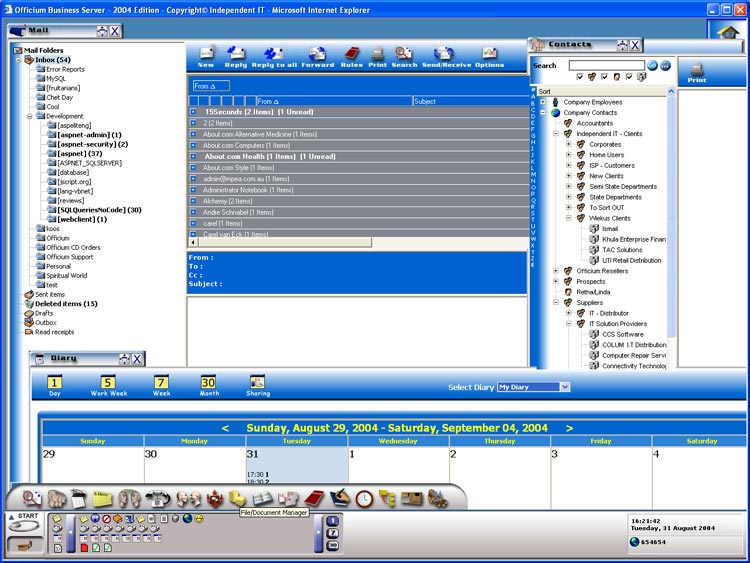Click the telephone icon in the bottom dock

click(158, 498)
